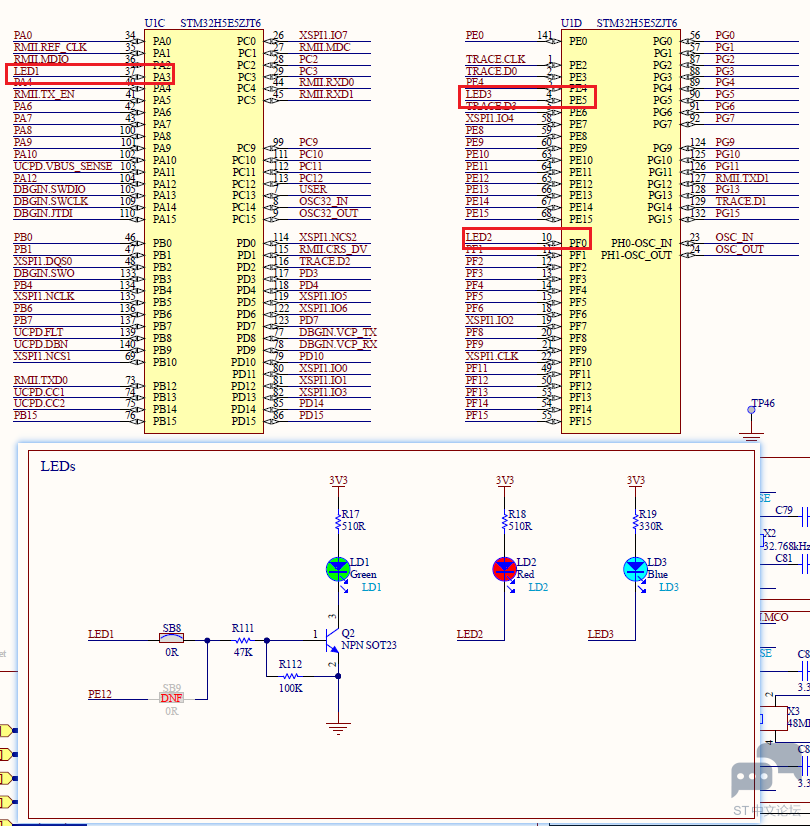Click the USER net label on PC13

(x=313, y=189)
